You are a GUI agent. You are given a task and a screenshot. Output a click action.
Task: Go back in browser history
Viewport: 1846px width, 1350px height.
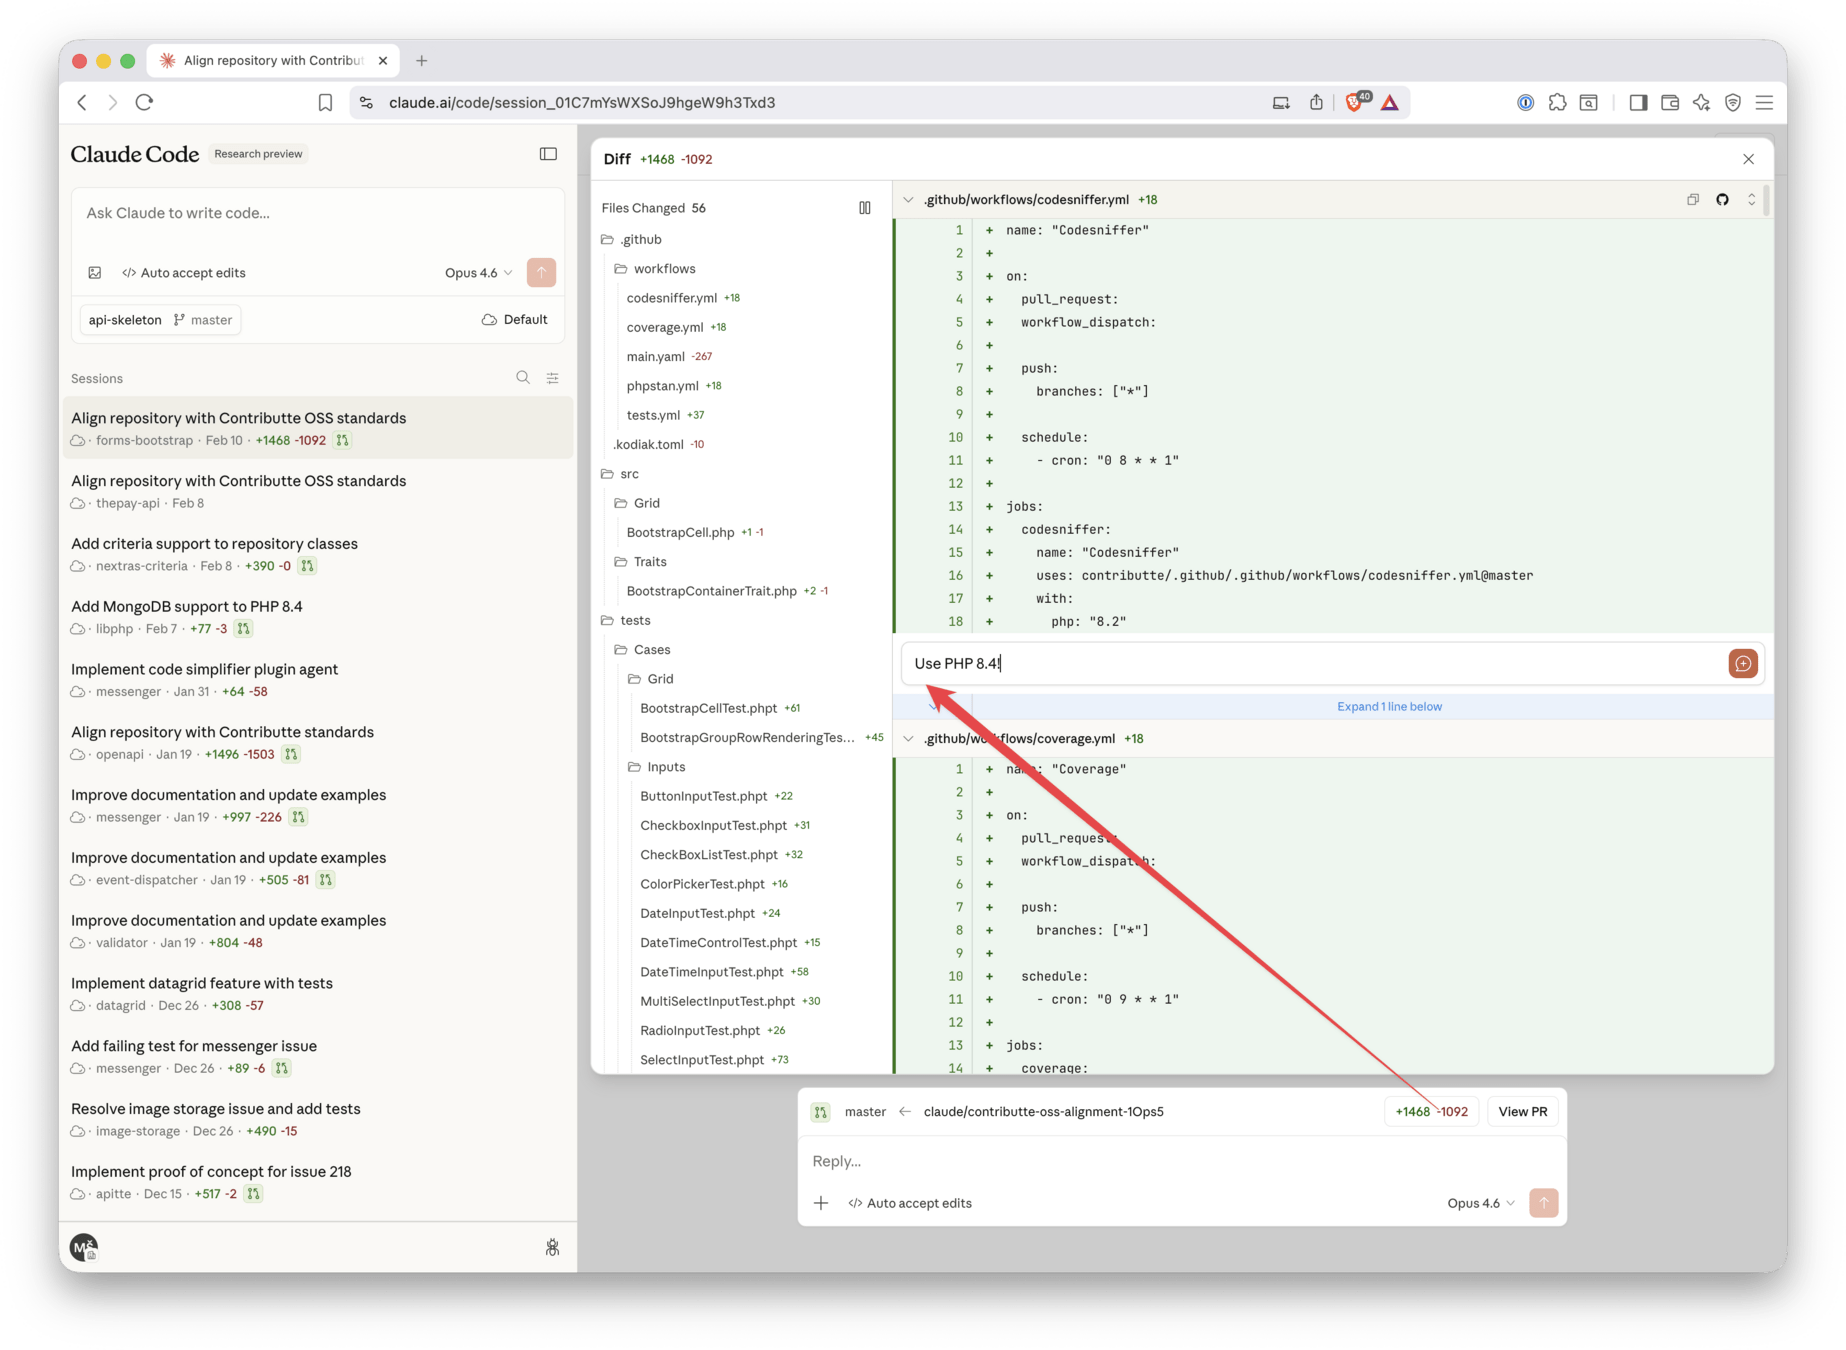[82, 102]
